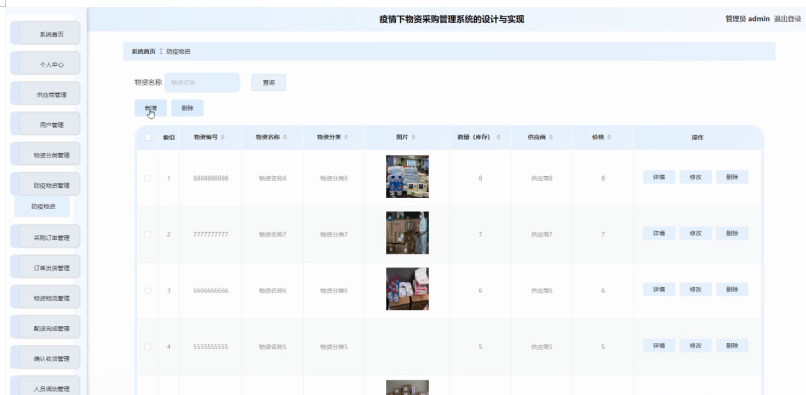The width and height of the screenshot is (806, 395).
Task: Click 修改 for row 5555555555
Action: coord(695,346)
